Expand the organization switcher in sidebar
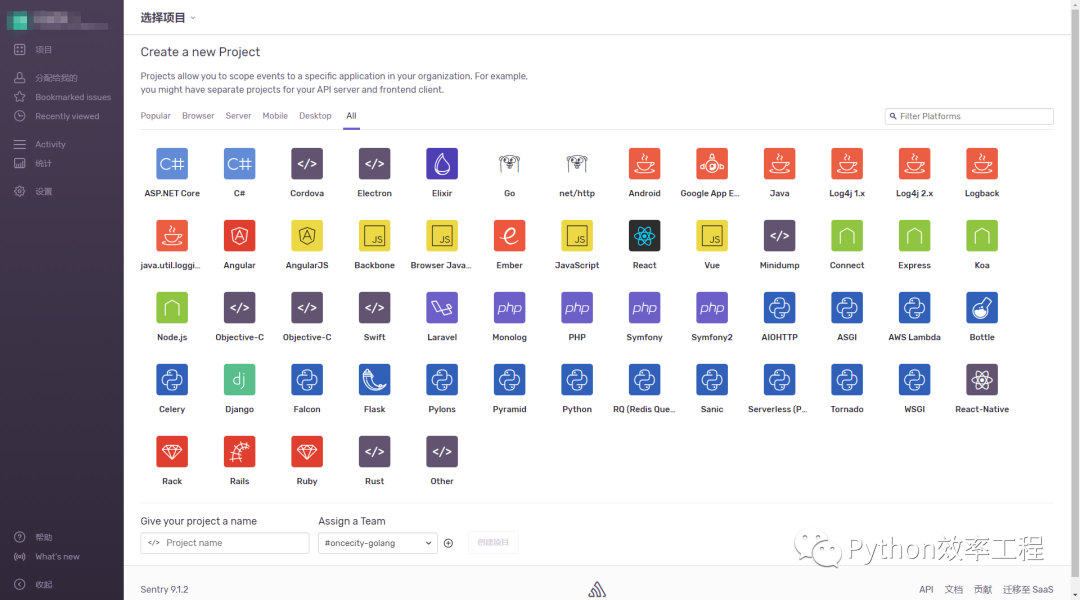 tap(59, 21)
